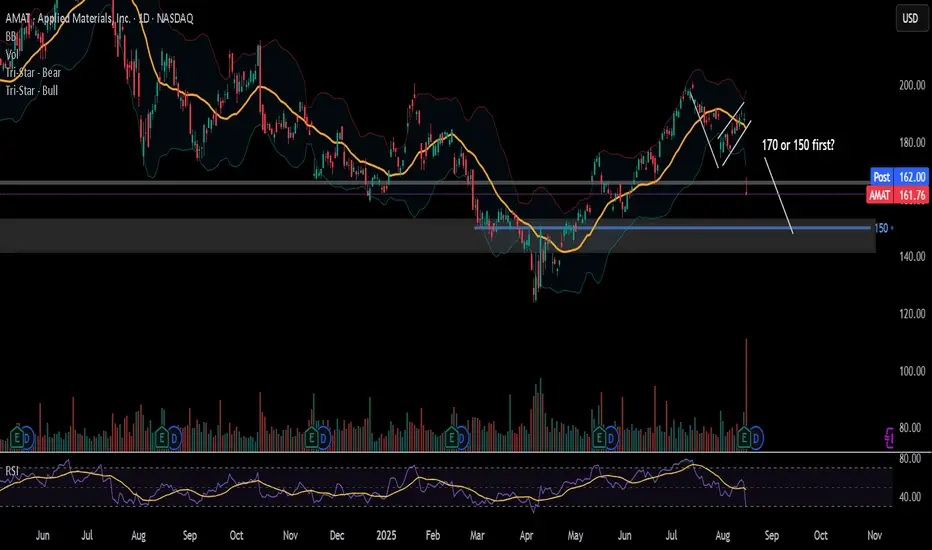Select the '170 or 150 first?' text note
Viewport: 932px width, 550px height.
pos(798,145)
